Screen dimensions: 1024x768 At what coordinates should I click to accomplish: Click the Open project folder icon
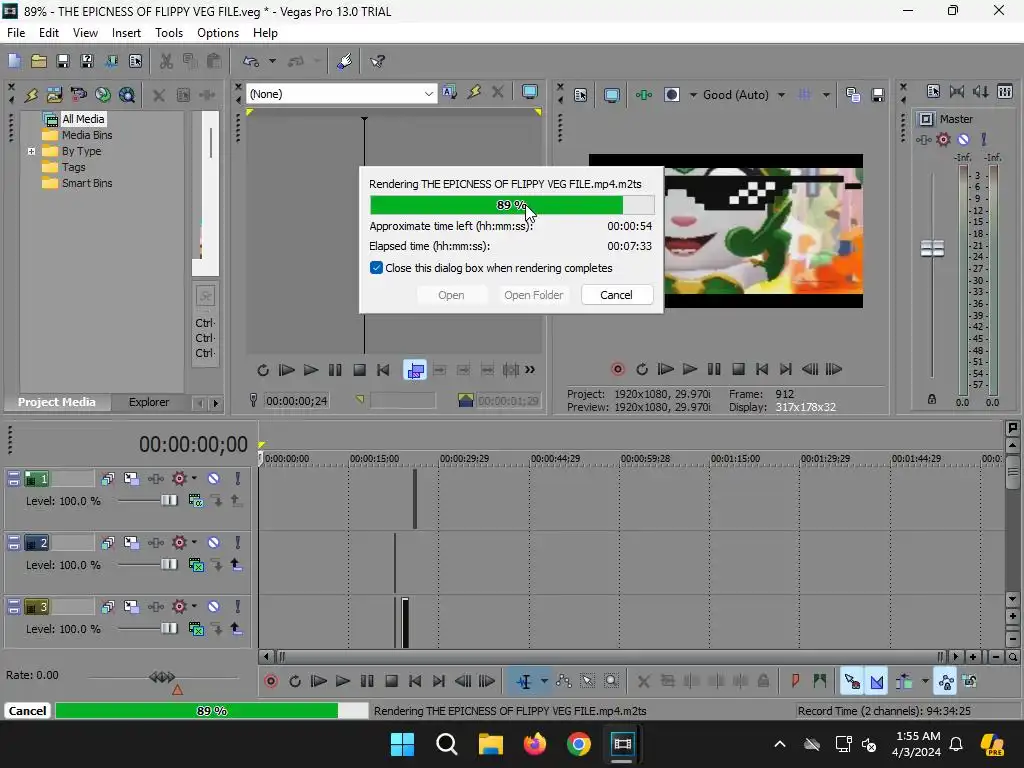(39, 61)
